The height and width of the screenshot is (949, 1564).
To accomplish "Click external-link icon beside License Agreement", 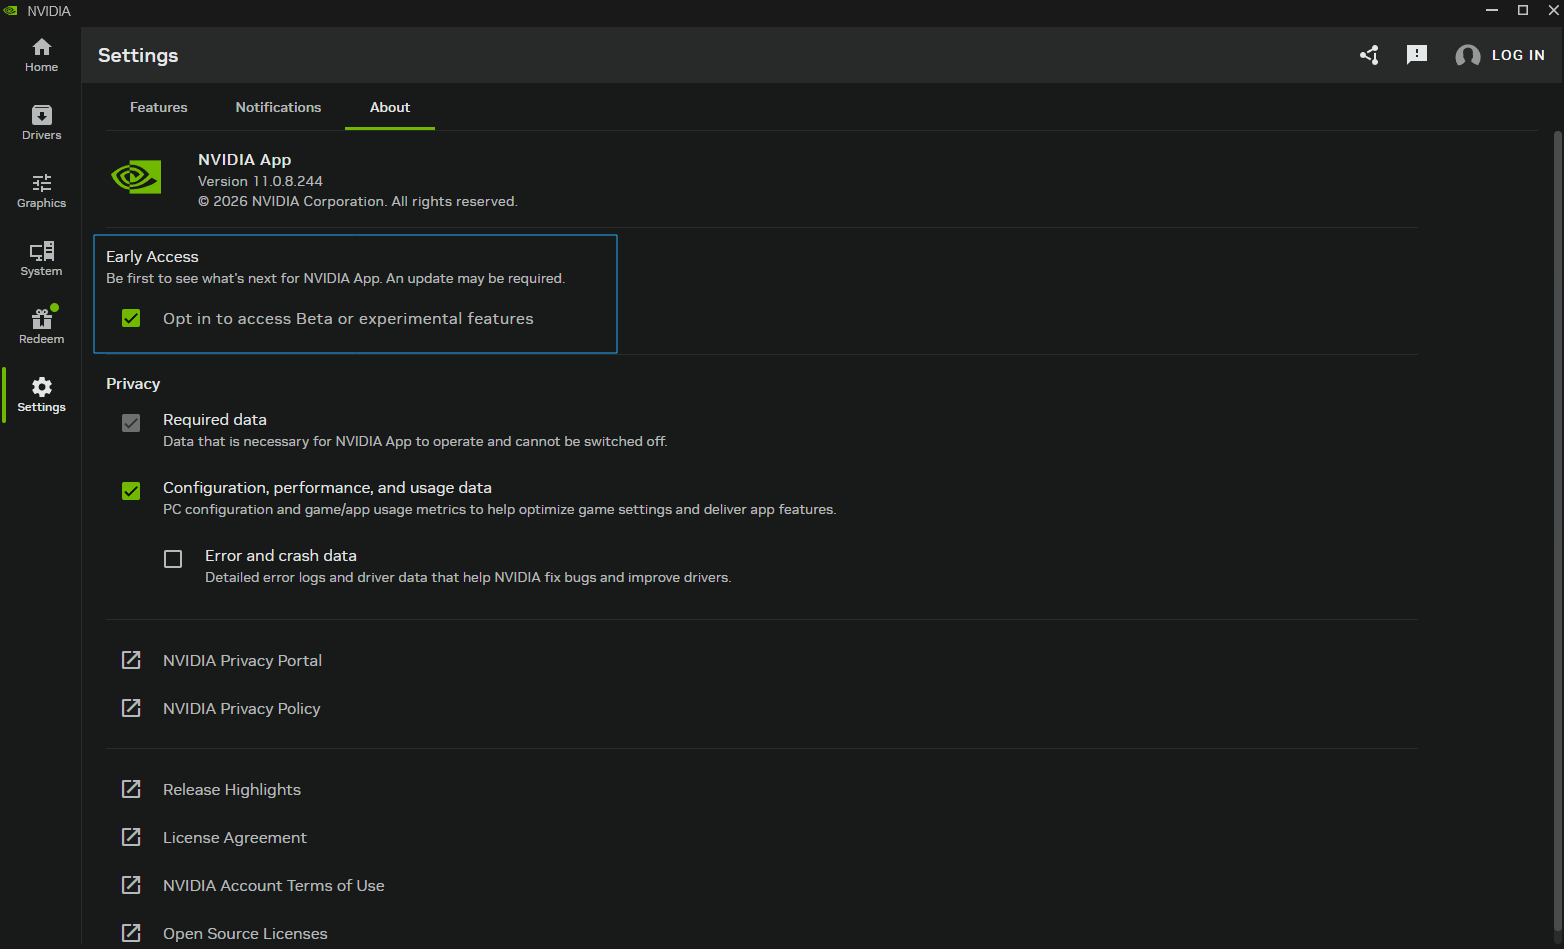I will pos(131,837).
